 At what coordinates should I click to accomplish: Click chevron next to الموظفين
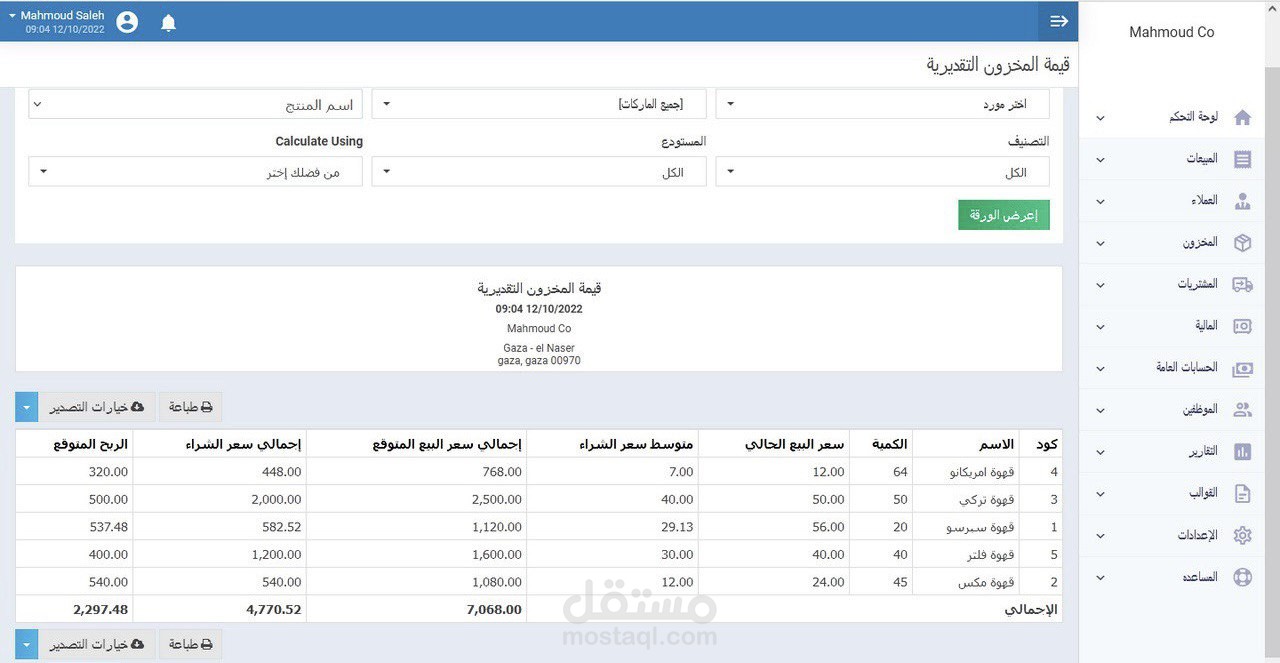pyautogui.click(x=1100, y=410)
